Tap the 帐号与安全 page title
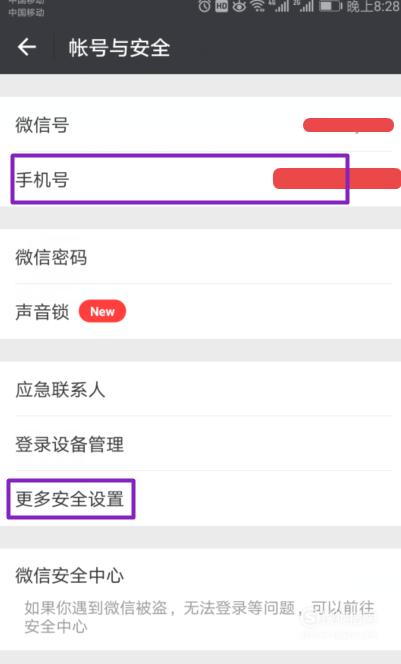401x664 pixels. [x=119, y=47]
